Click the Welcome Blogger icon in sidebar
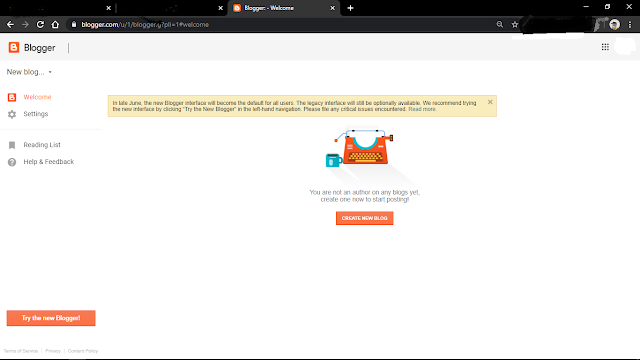Viewport: 640px width, 360px height. [x=12, y=97]
